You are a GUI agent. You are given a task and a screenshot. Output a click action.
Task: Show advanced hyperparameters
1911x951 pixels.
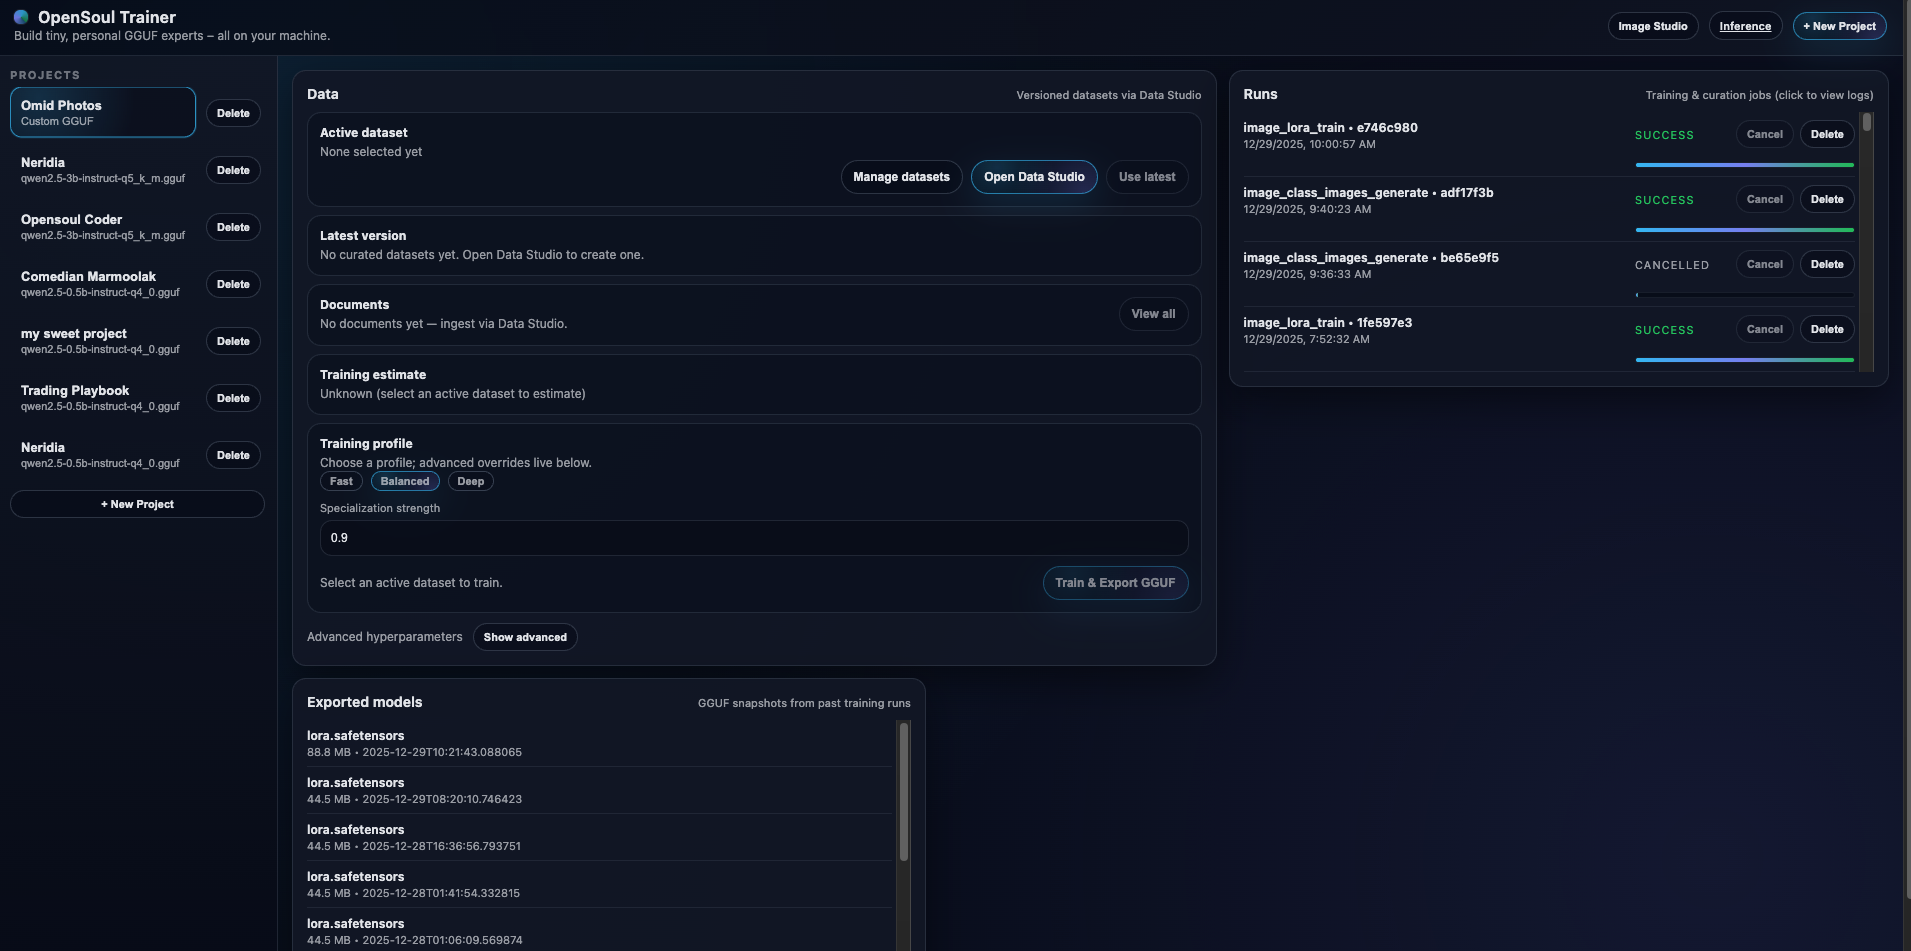click(x=525, y=637)
